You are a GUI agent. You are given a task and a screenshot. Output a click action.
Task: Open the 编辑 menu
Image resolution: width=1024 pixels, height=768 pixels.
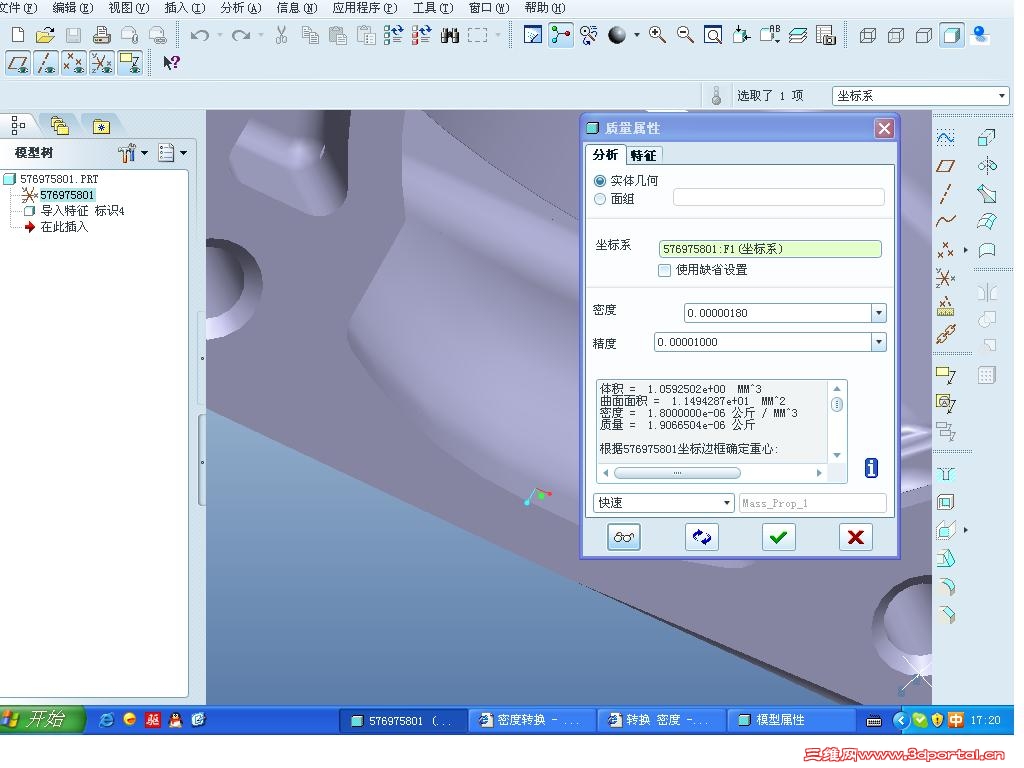point(72,8)
